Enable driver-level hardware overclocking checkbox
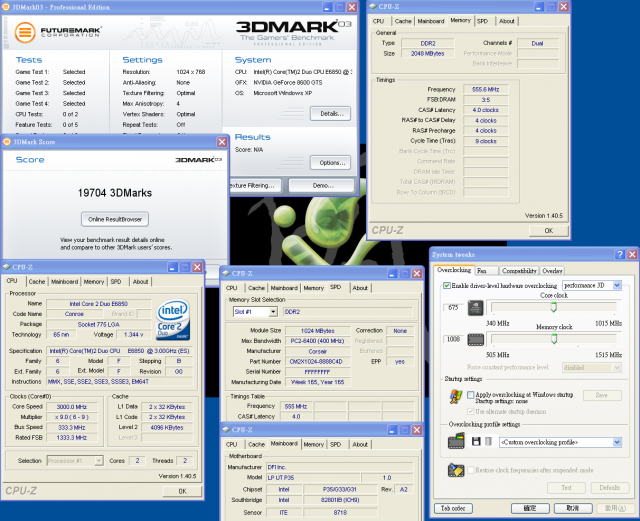640x521 pixels. 447,285
